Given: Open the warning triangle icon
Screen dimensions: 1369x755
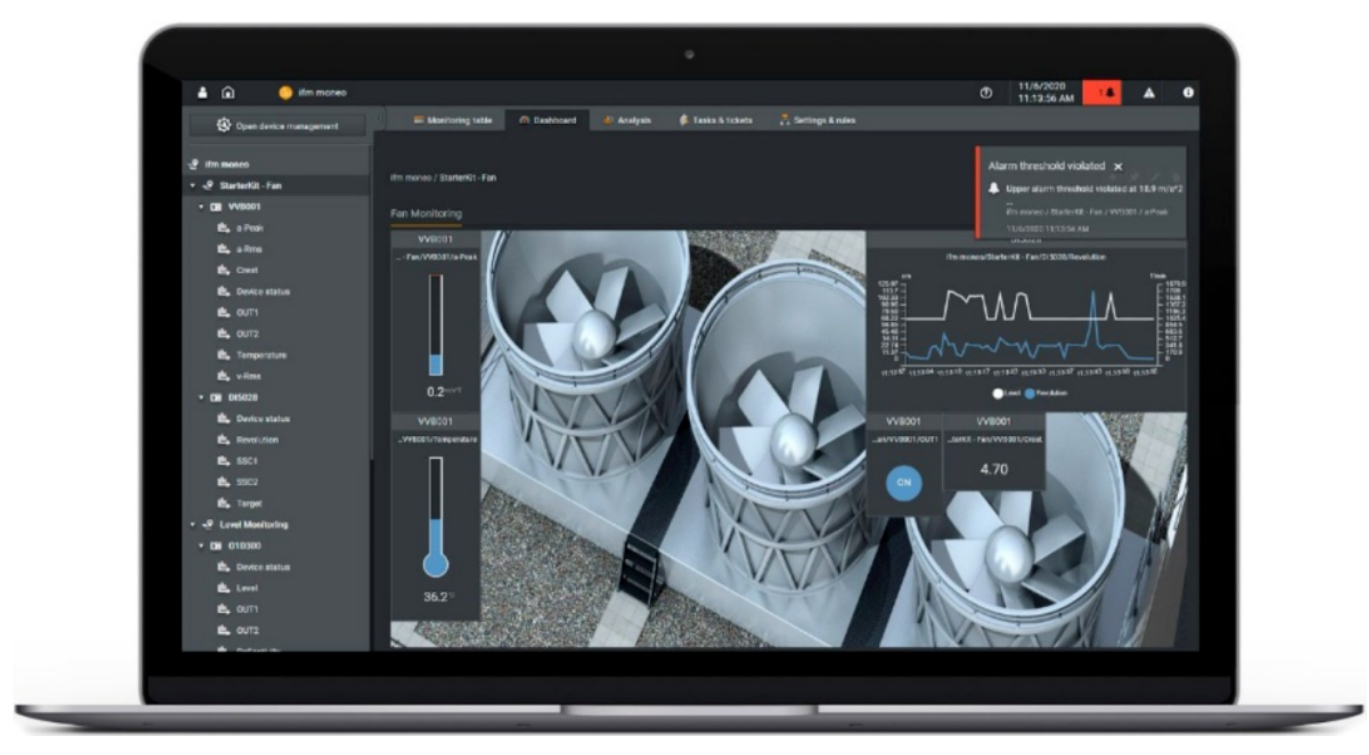Looking at the screenshot, I should [1149, 93].
